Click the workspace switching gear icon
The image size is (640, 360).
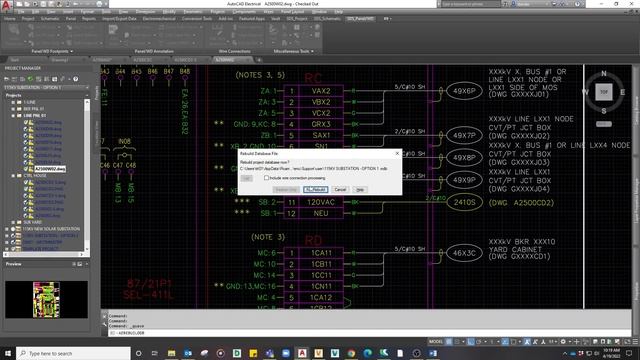coord(563,342)
